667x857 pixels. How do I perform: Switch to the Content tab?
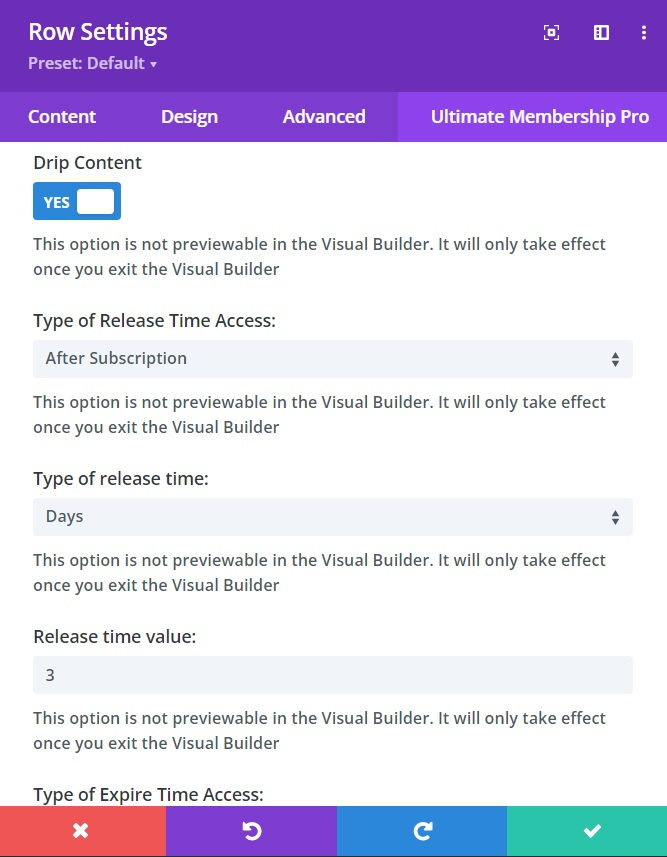[62, 117]
